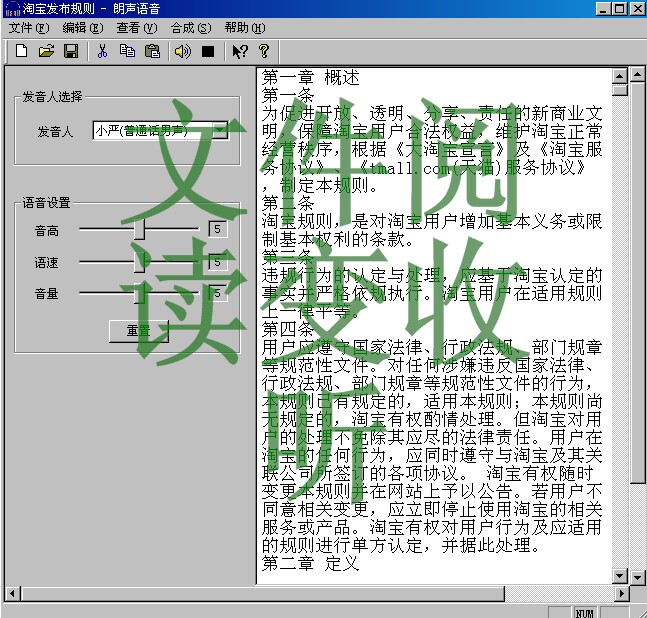Copy text using the copy icon

[x=127, y=51]
